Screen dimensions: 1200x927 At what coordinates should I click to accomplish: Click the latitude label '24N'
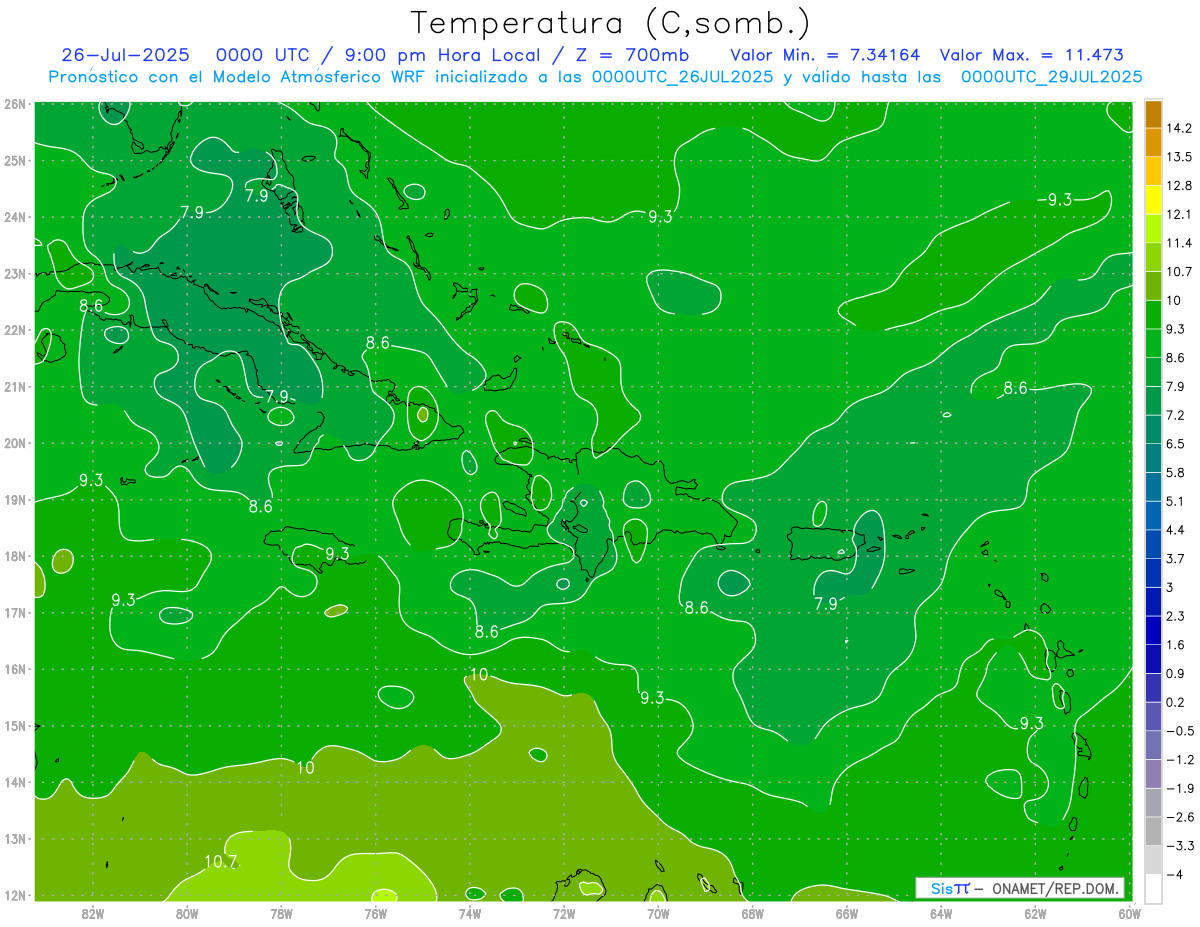14,217
